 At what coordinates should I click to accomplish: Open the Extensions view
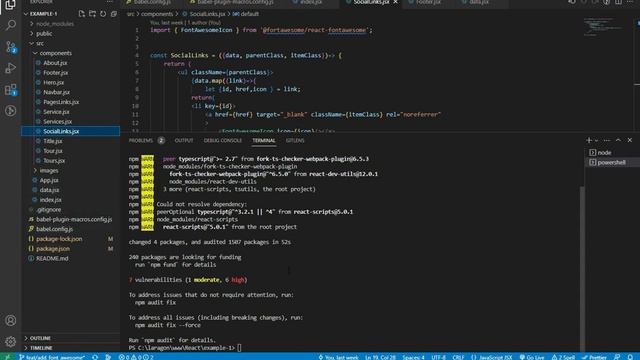click(11, 89)
